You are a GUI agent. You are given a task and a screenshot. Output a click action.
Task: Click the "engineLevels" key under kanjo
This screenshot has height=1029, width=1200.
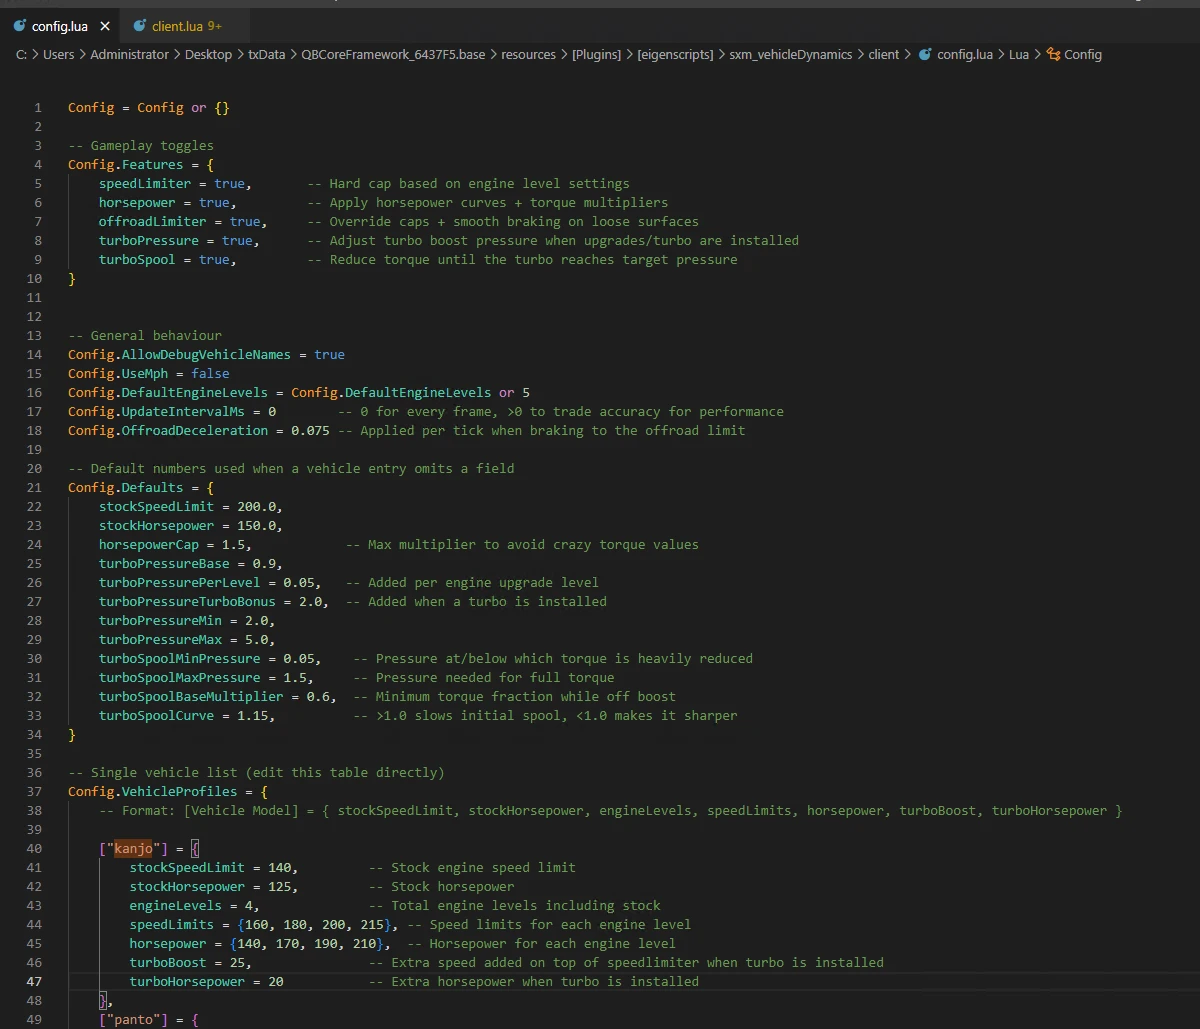(x=176, y=905)
